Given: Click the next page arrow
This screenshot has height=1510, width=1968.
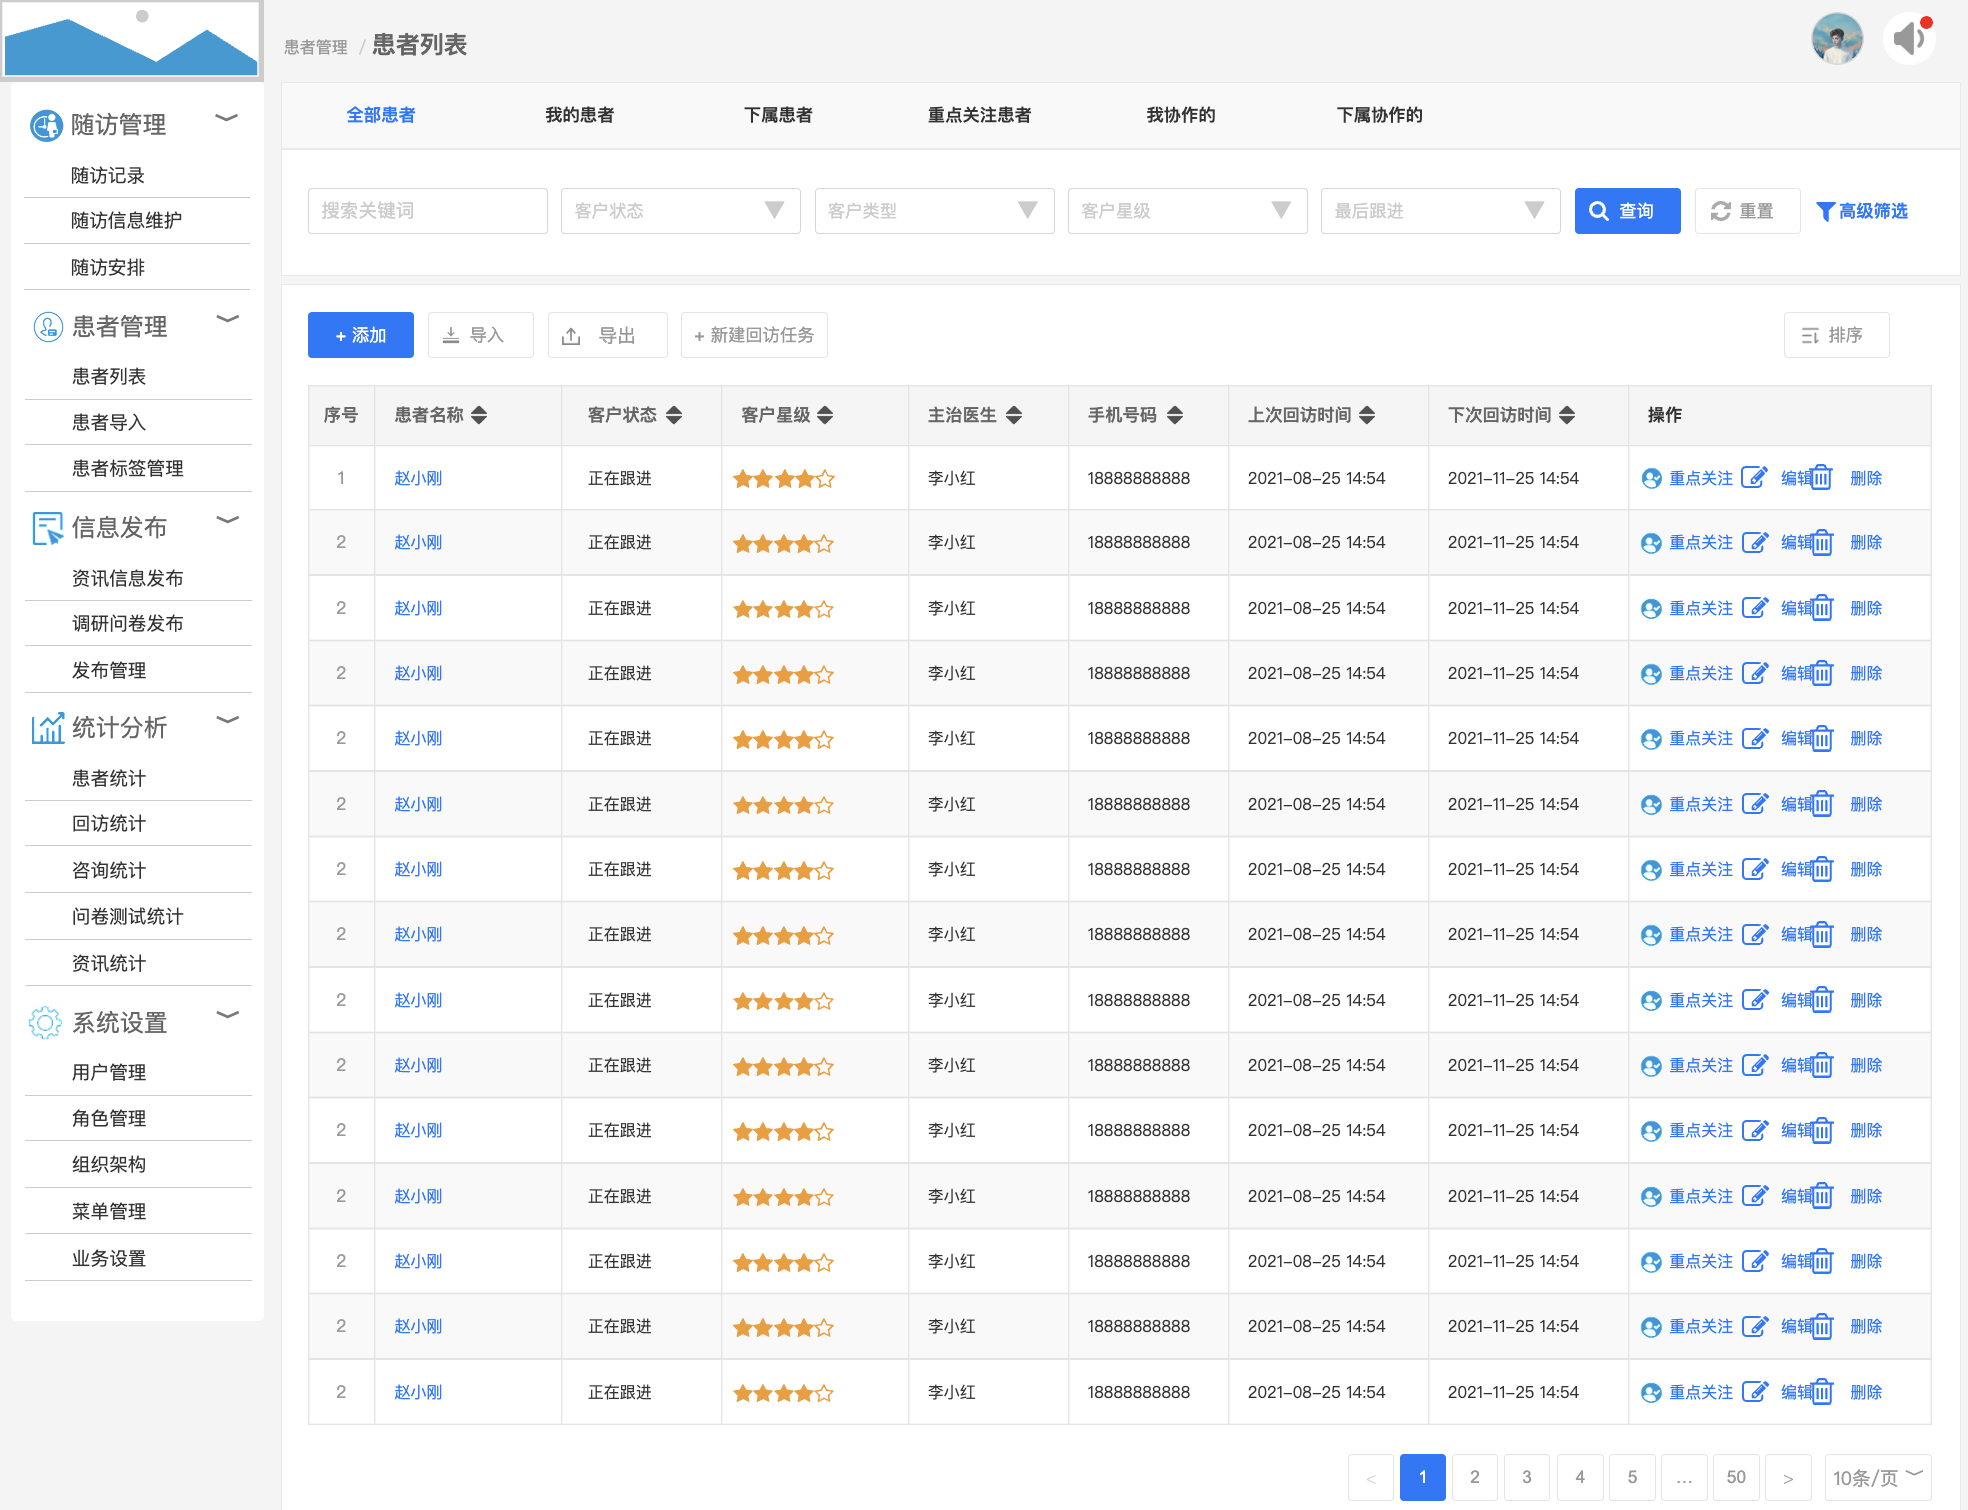Looking at the screenshot, I should 1788,1477.
